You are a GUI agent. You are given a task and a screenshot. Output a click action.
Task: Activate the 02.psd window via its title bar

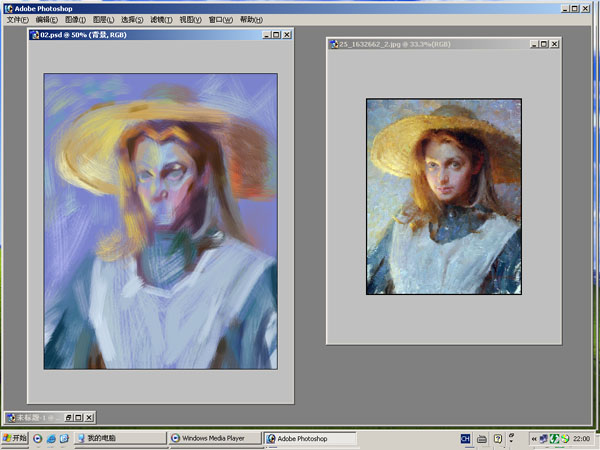(161, 35)
